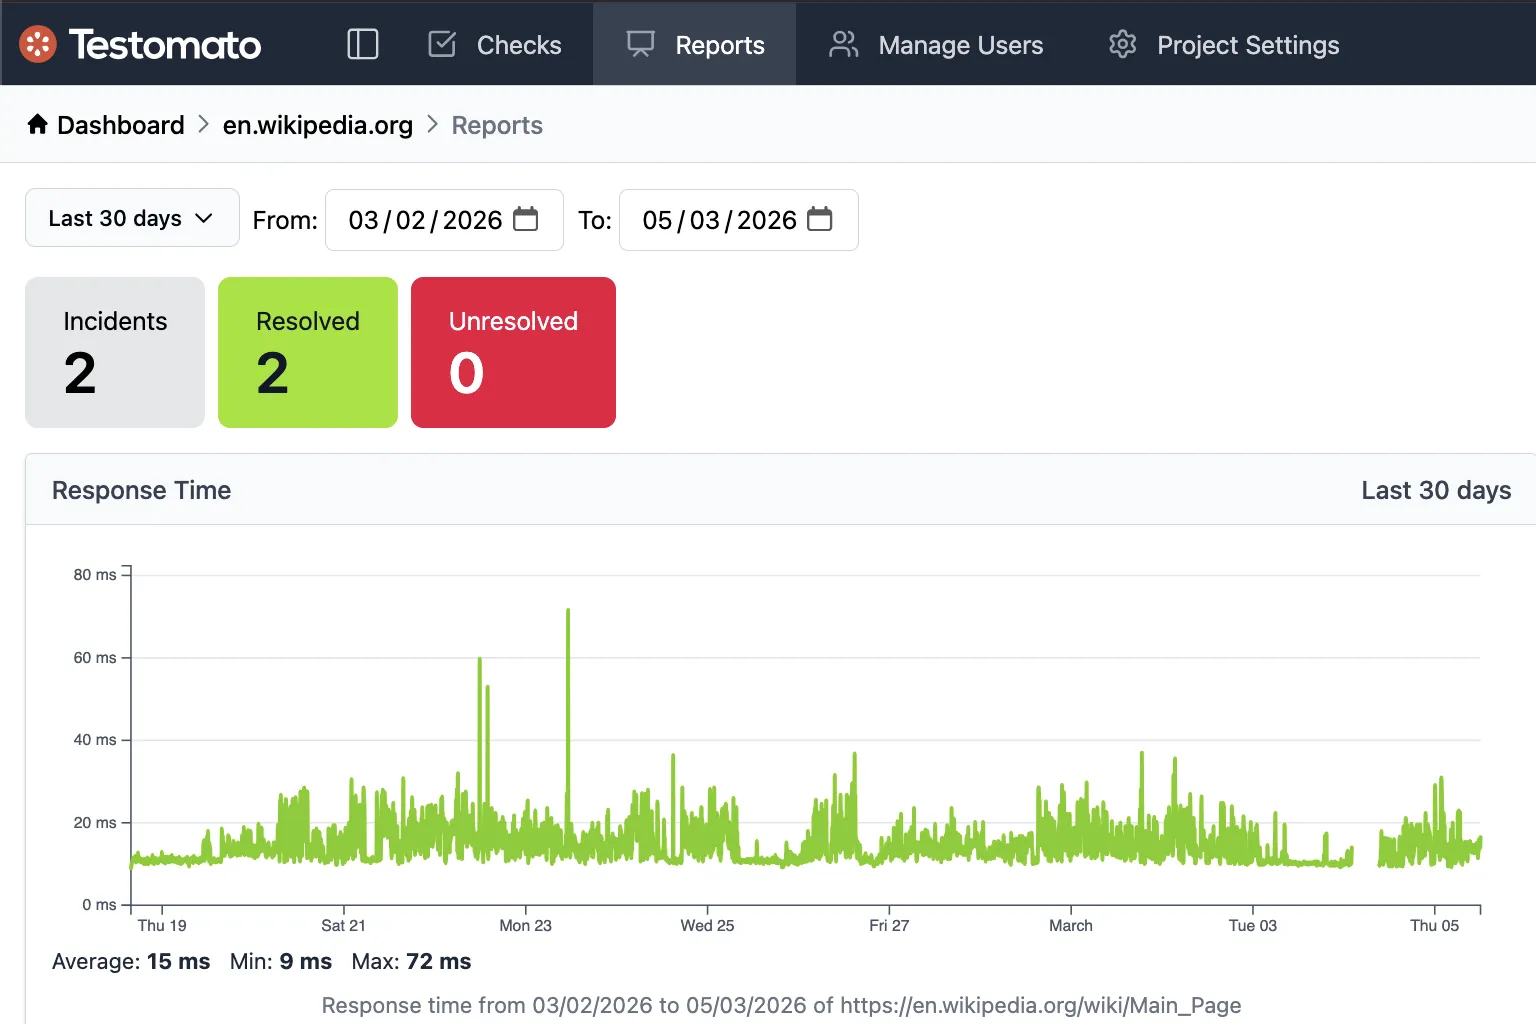The width and height of the screenshot is (1536, 1024).
Task: Click the home icon in the breadcrumb
Action: pos(37,124)
